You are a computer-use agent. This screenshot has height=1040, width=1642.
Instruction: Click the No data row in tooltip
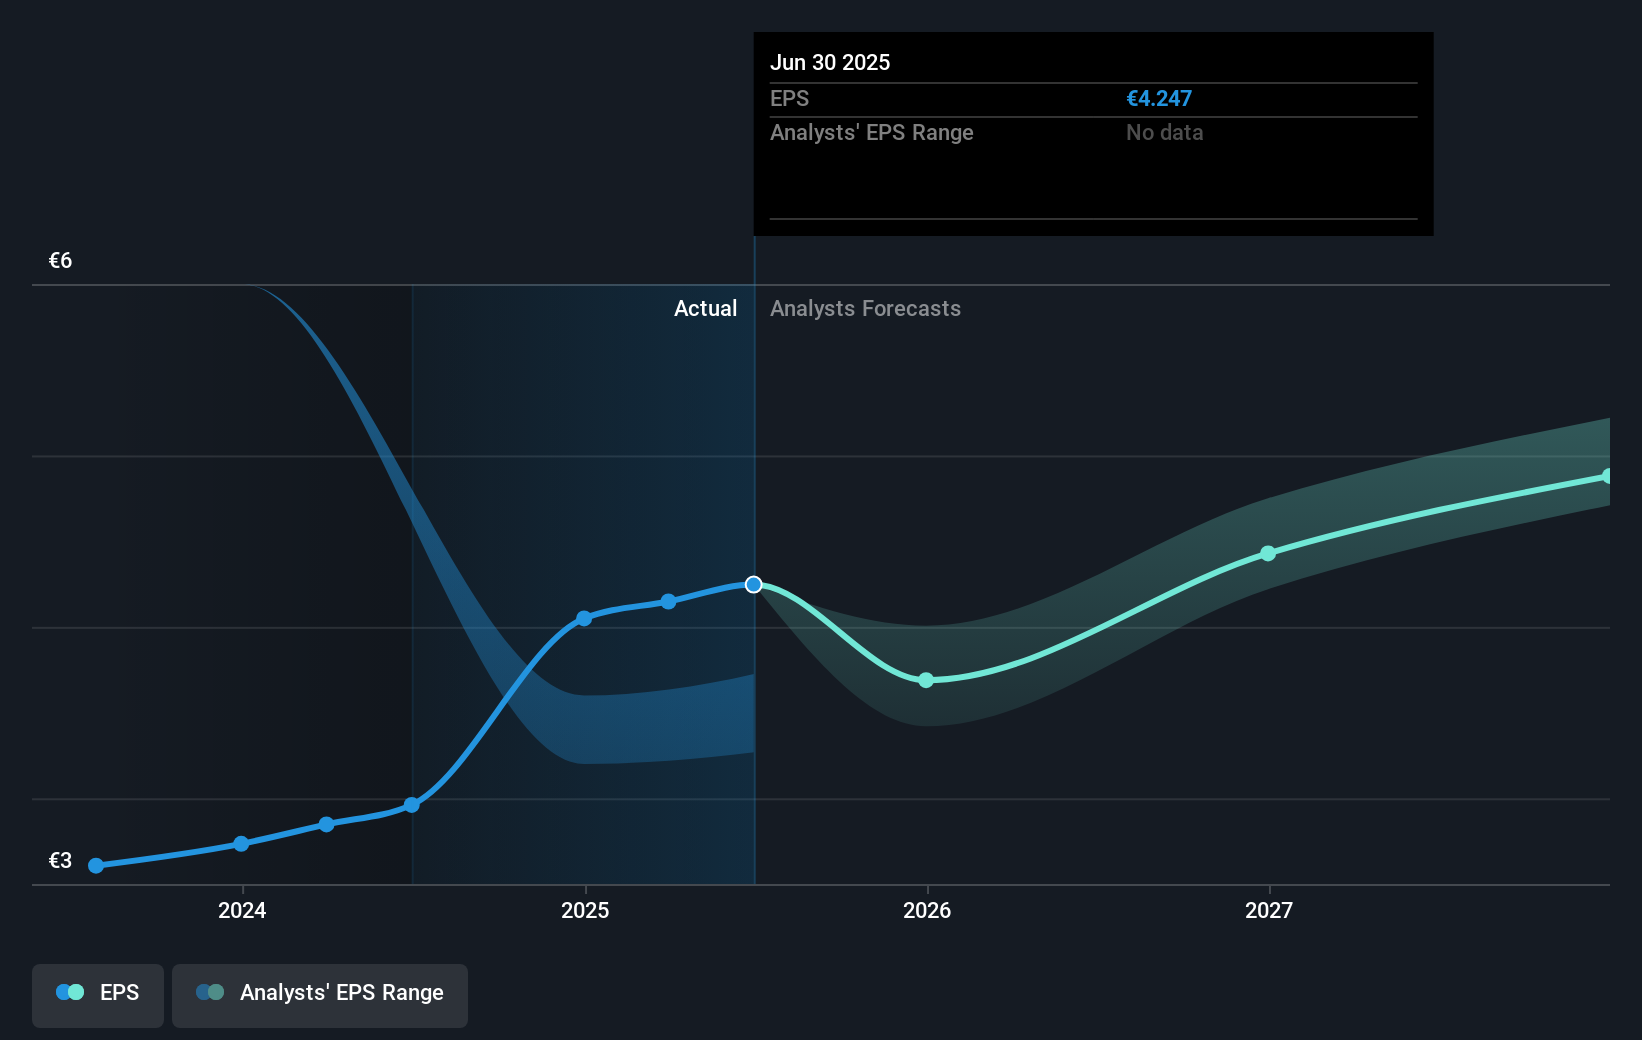pos(1164,132)
